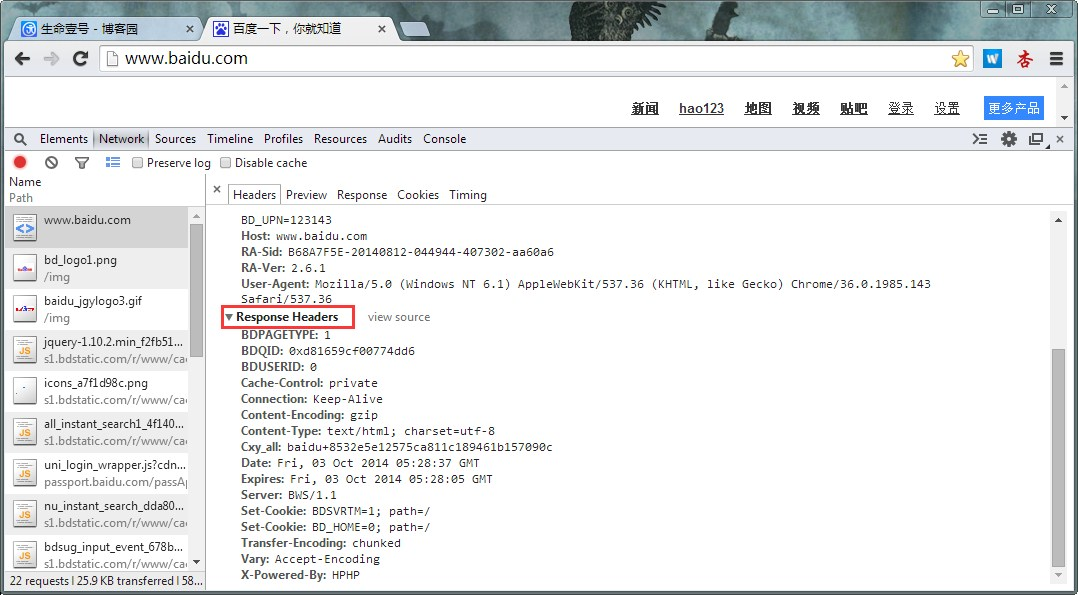Enable the Preserve log checkbox
This screenshot has width=1078, height=595.
click(x=138, y=163)
